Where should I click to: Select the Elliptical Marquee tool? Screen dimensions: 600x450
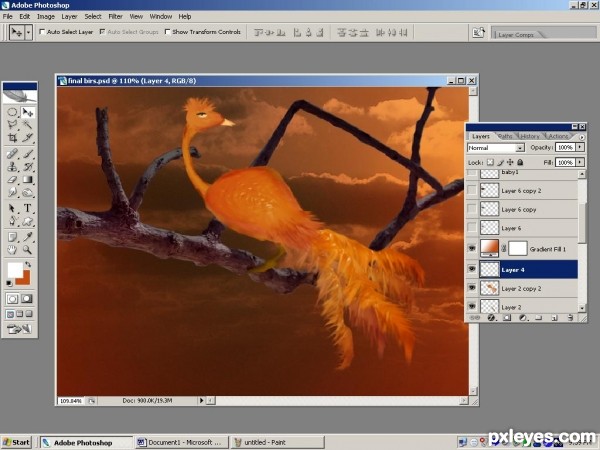12,112
